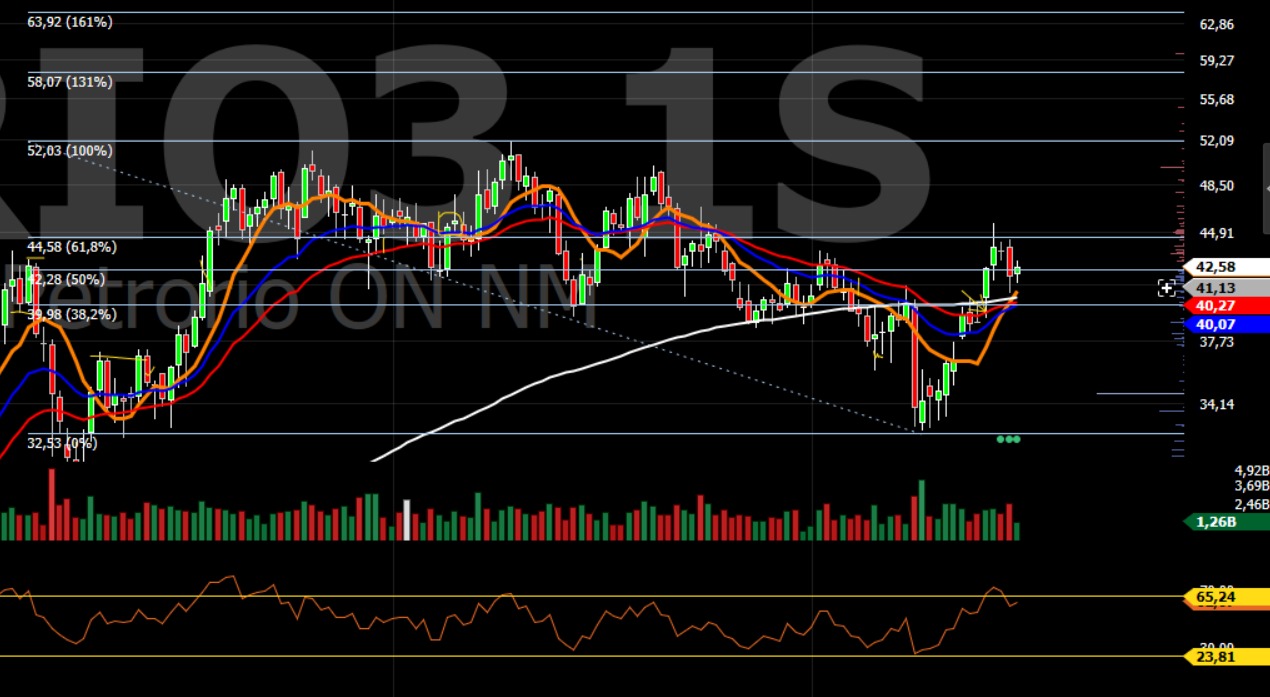
Task: Click the 4,92B volume axis value
Action: click(x=1251, y=470)
